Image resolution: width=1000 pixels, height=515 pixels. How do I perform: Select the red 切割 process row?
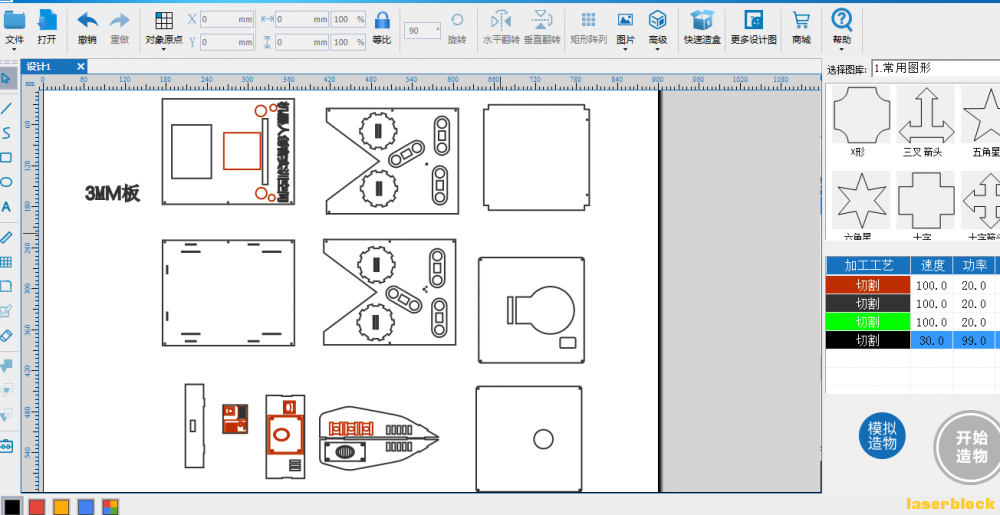click(x=868, y=285)
